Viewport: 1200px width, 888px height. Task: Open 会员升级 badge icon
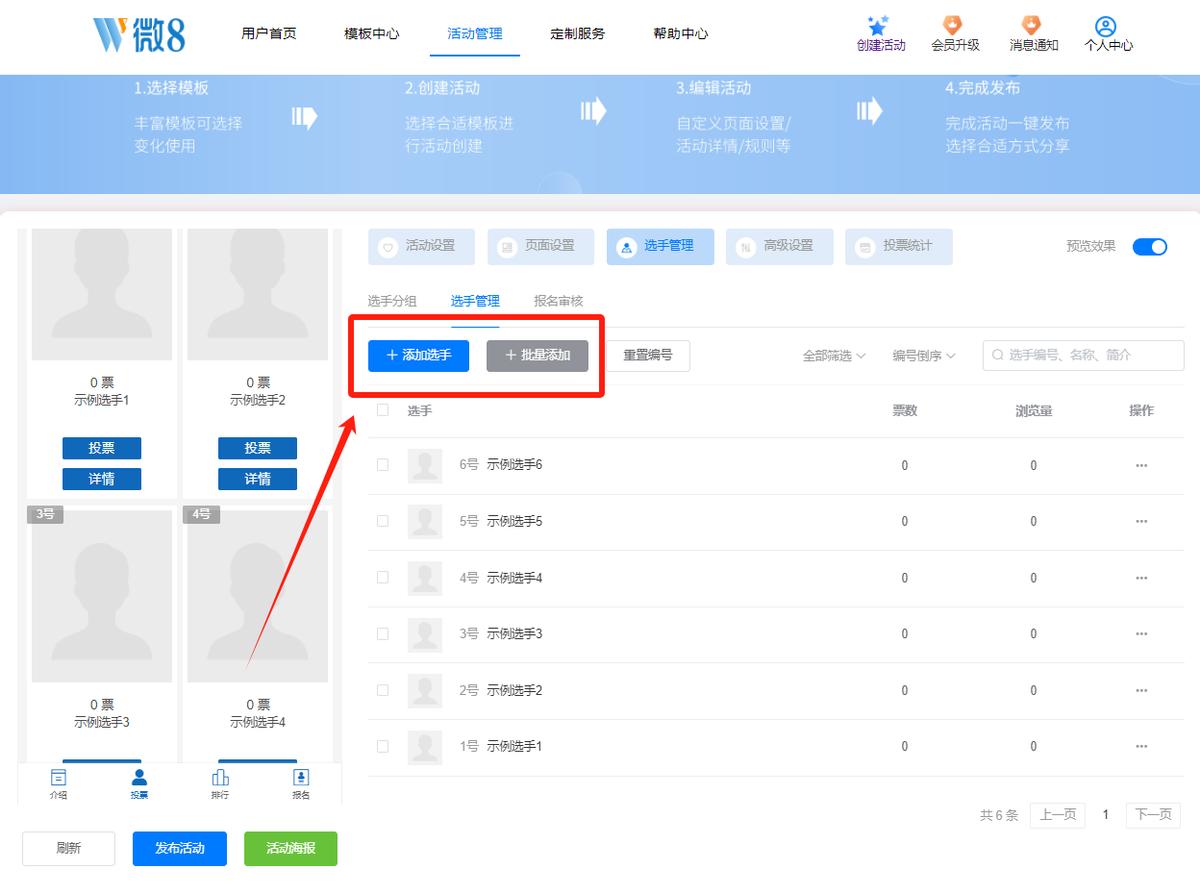(x=954, y=25)
